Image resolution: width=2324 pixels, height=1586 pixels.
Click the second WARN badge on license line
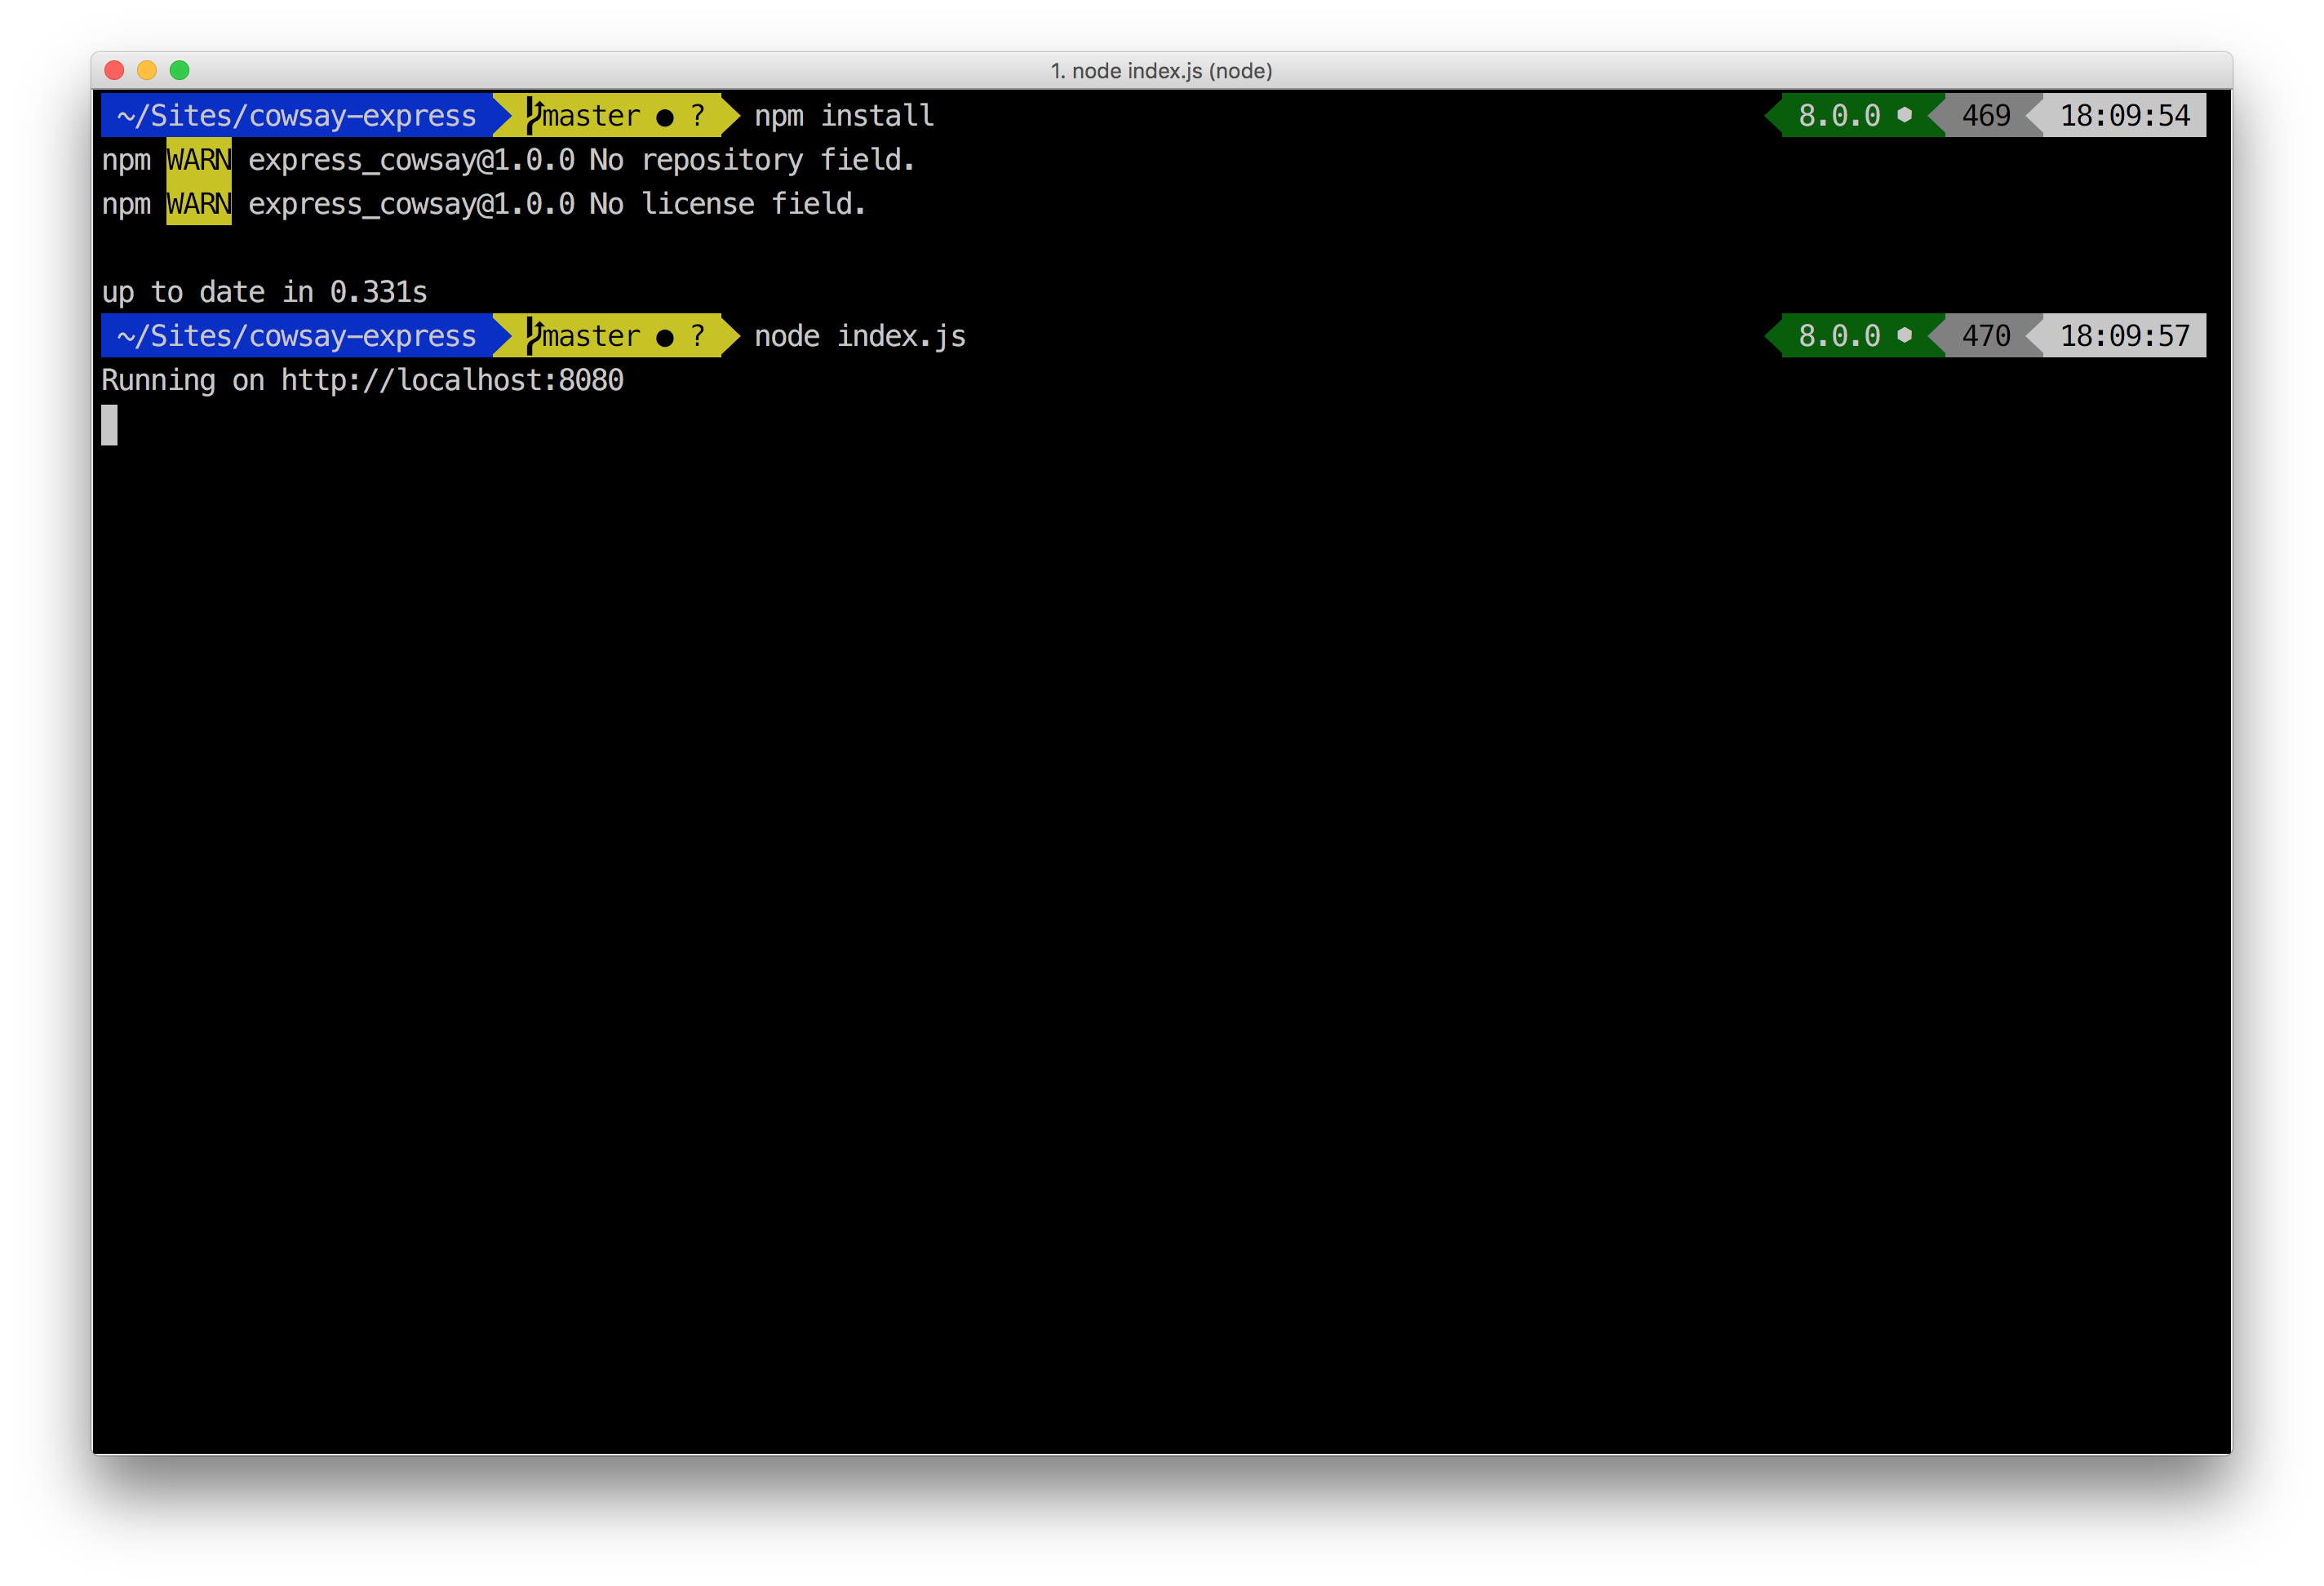click(x=199, y=204)
